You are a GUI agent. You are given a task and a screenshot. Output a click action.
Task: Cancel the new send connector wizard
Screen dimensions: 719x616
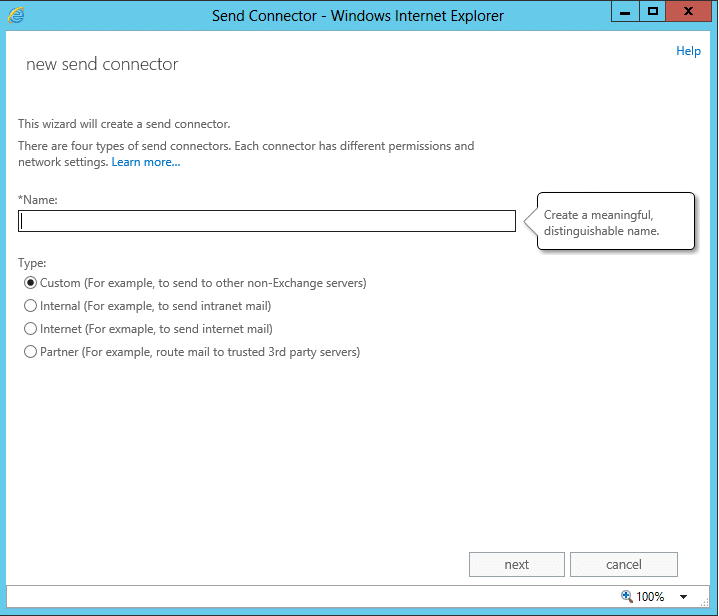(x=624, y=565)
